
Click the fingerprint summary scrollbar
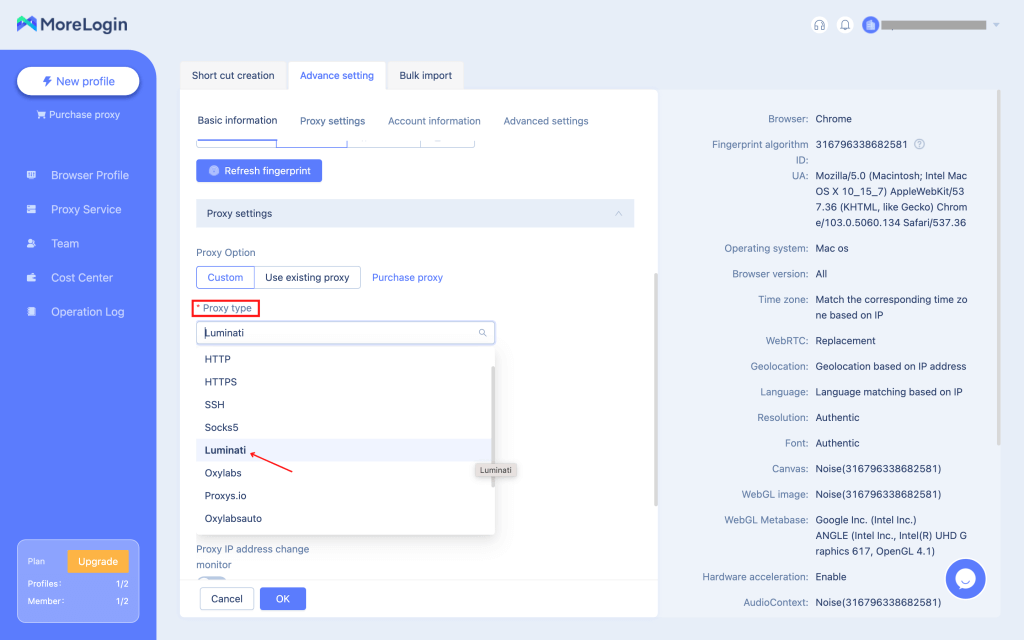[998, 268]
